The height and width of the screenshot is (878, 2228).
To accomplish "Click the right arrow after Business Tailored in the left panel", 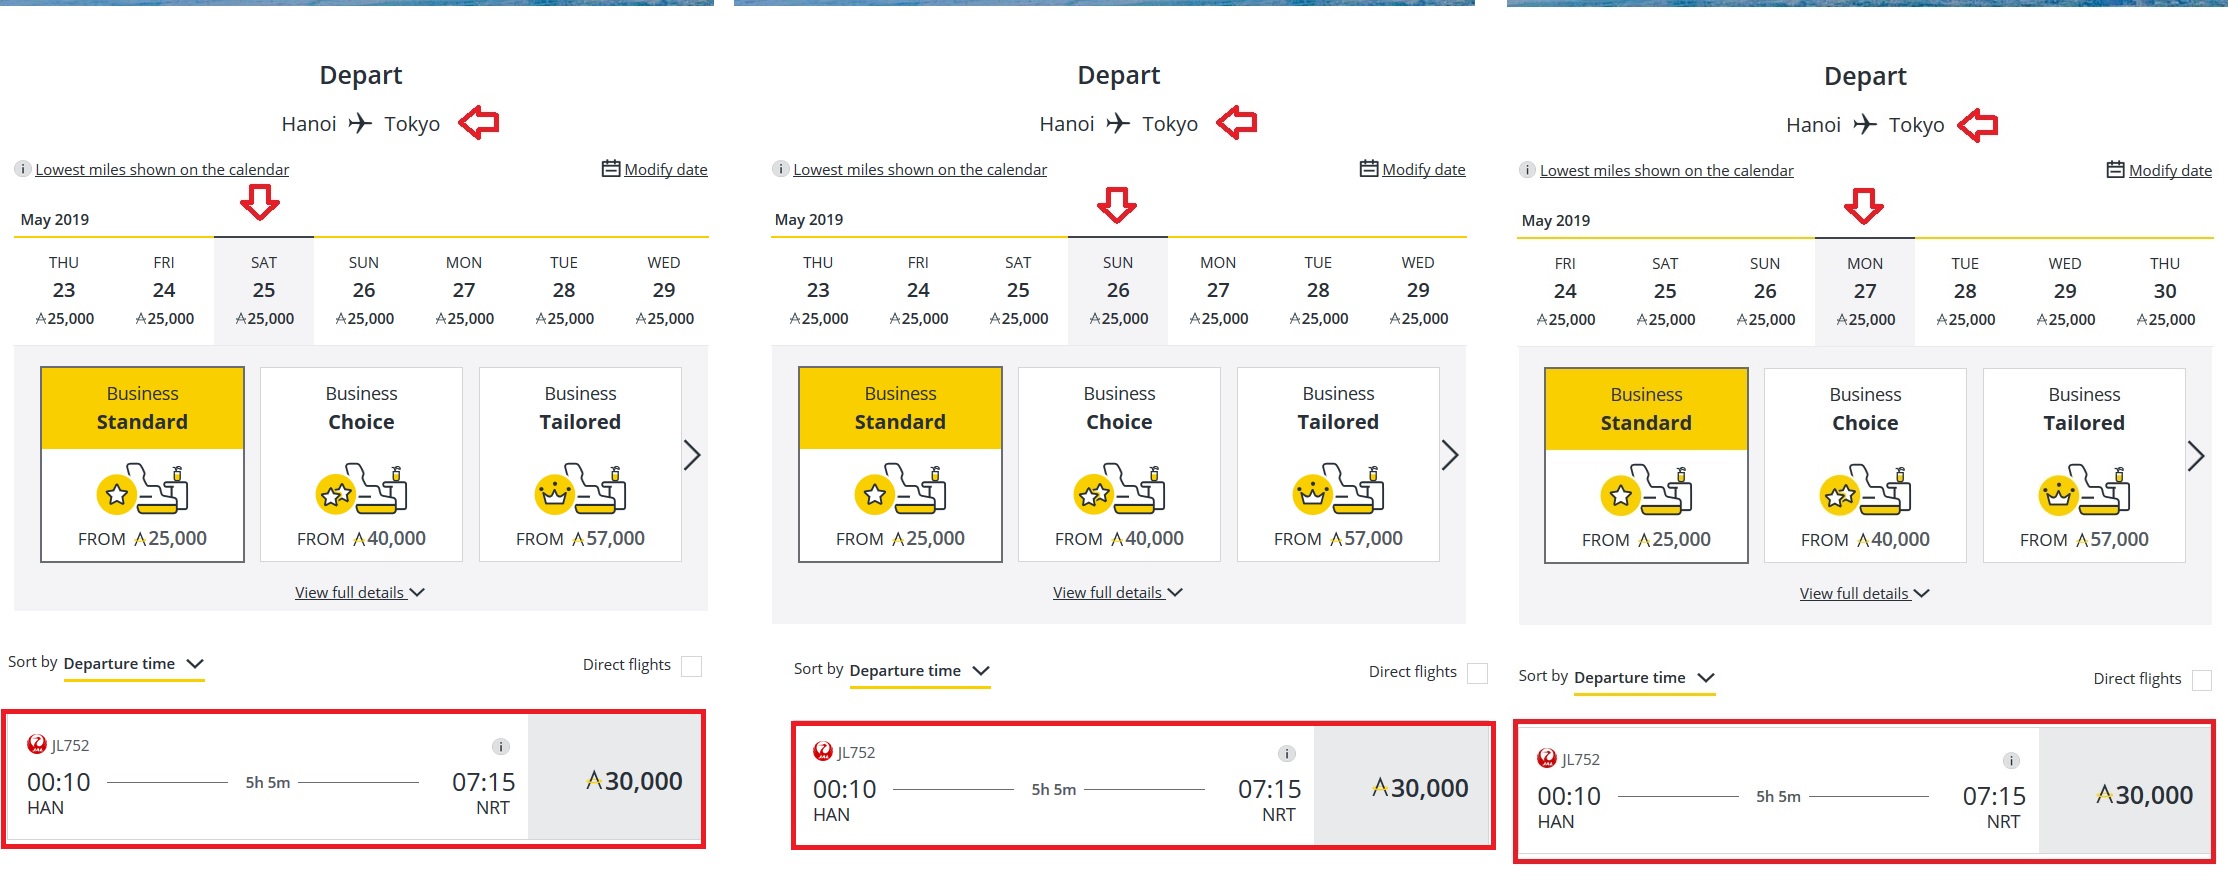I will click(692, 455).
